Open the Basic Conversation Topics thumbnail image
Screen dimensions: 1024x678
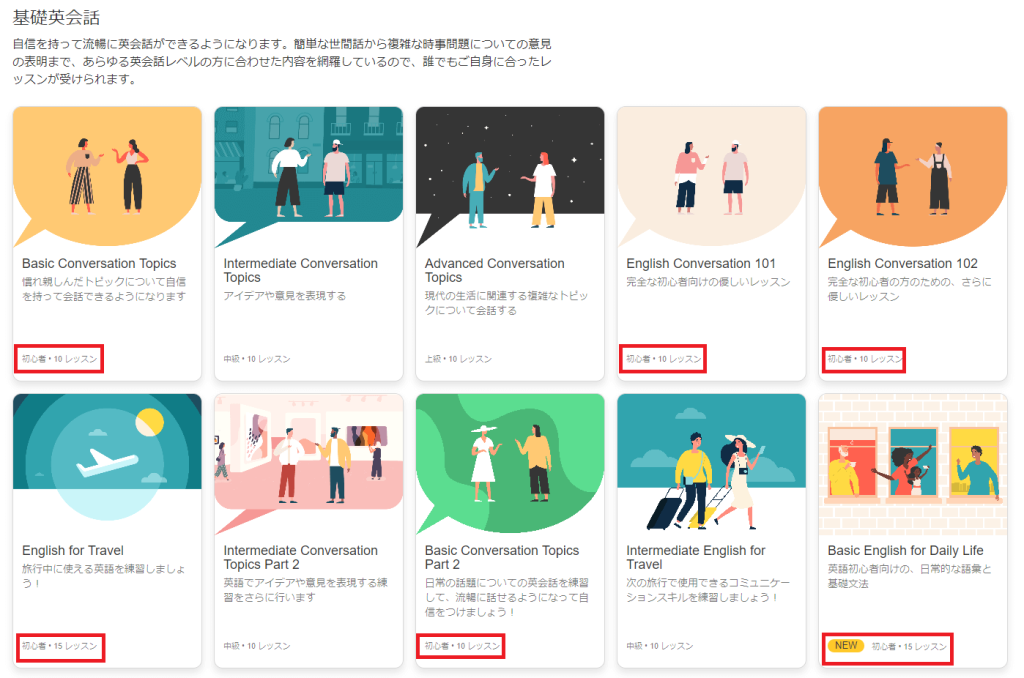(107, 176)
